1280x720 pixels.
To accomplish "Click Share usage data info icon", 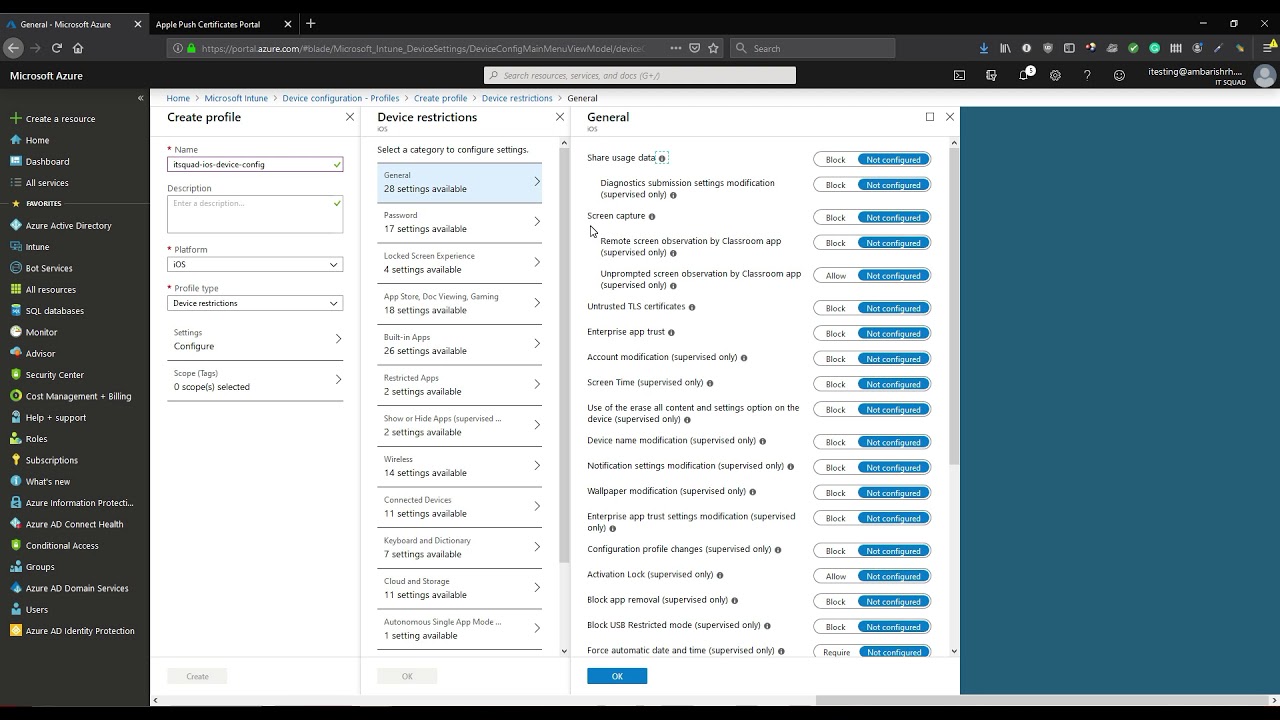I will pyautogui.click(x=662, y=158).
